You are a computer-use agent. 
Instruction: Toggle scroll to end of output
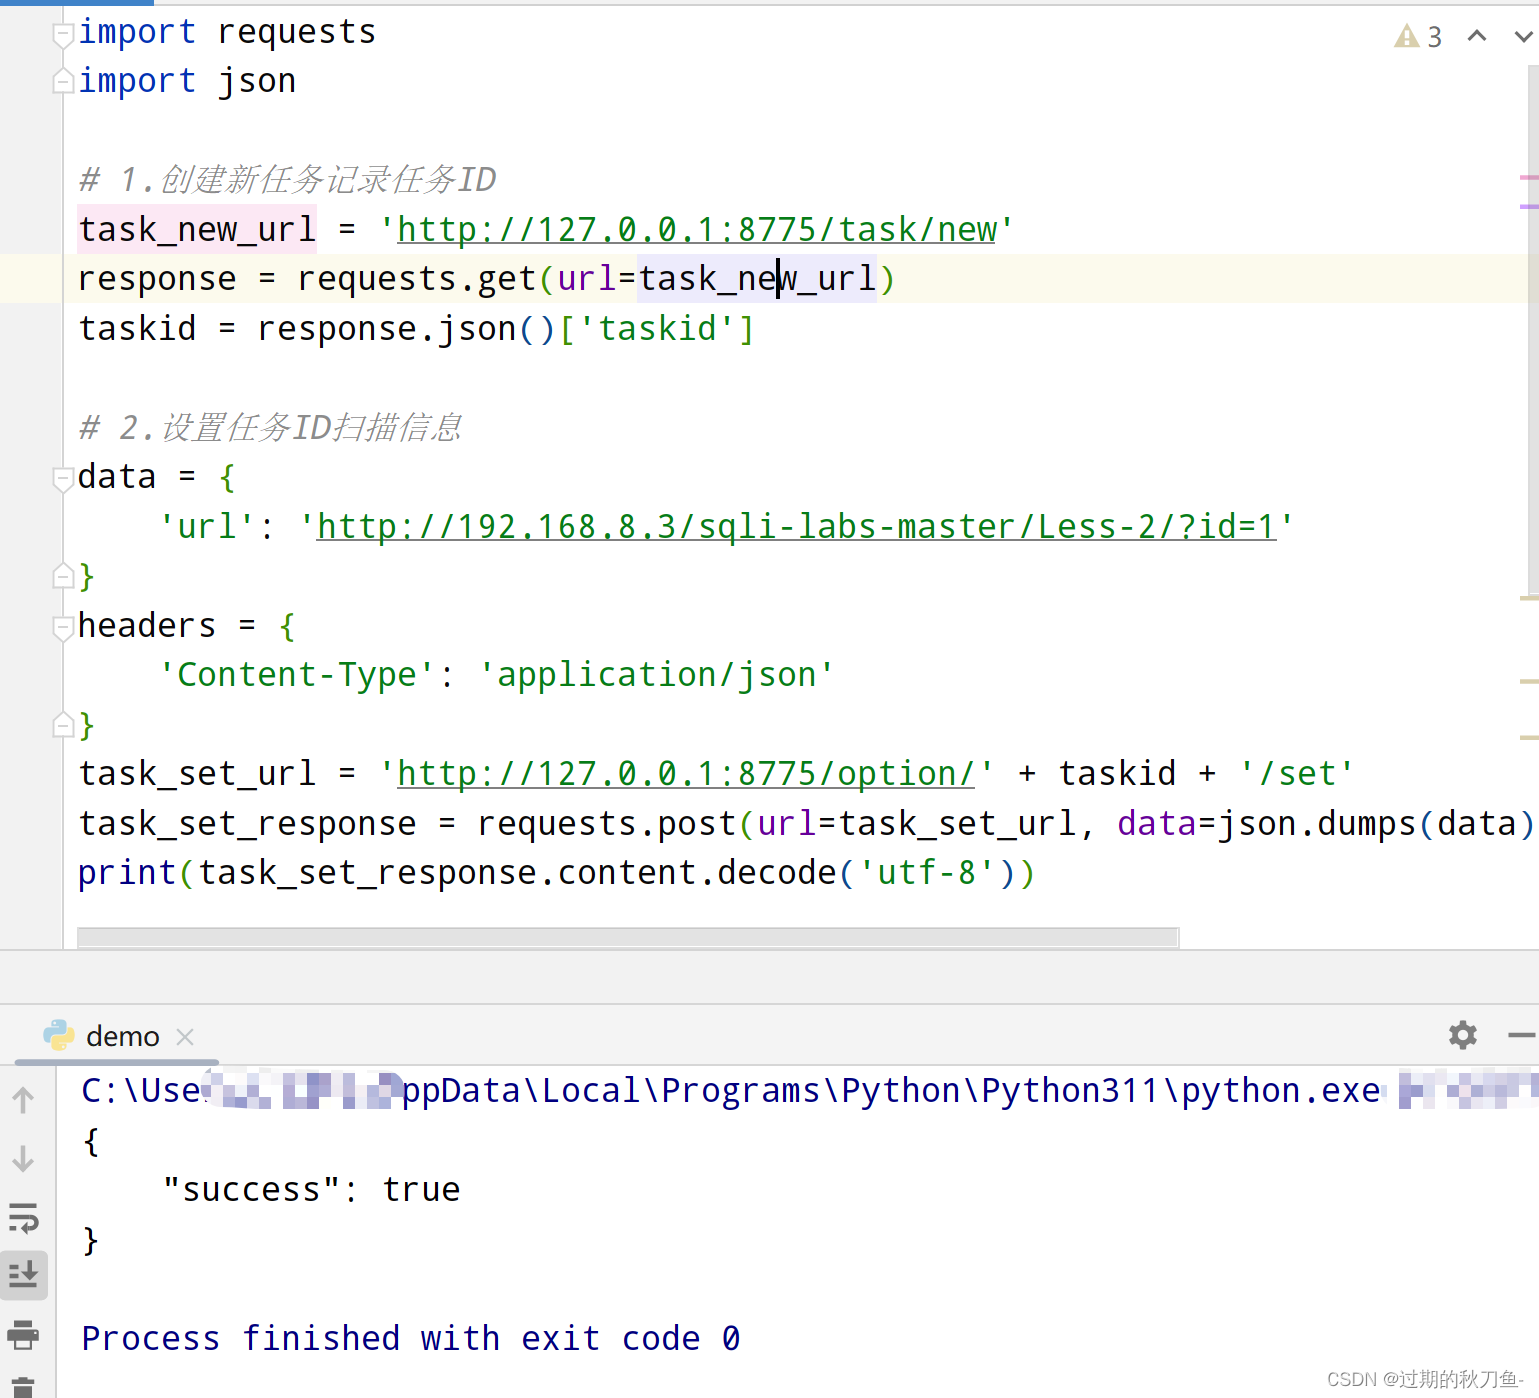coord(23,1274)
